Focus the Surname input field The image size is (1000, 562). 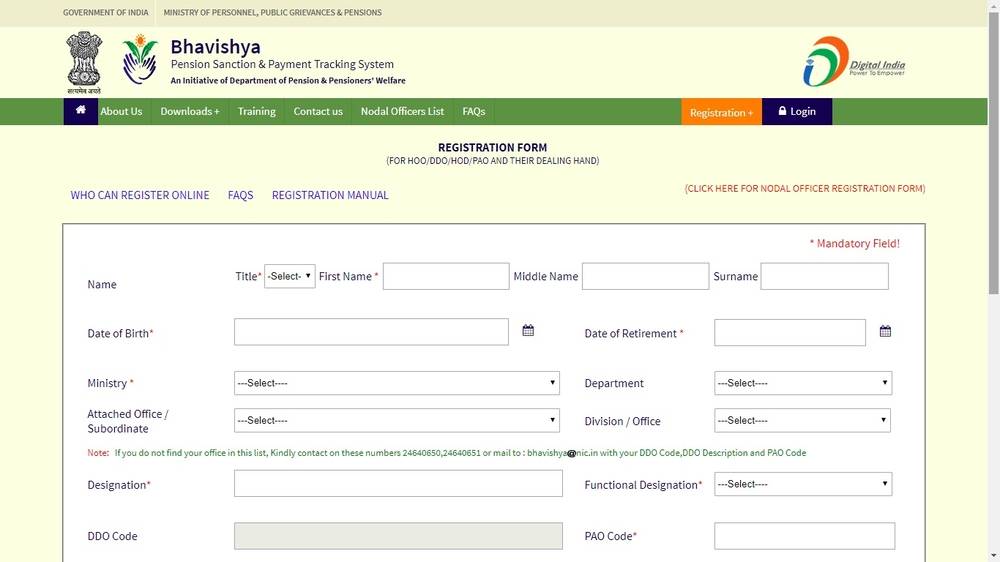tap(825, 276)
